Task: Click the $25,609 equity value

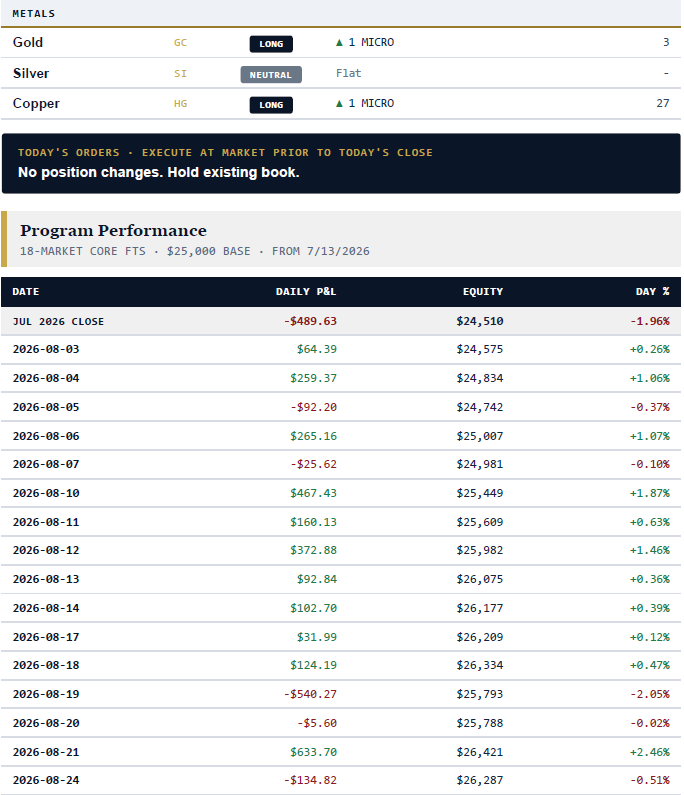Action: click(480, 522)
